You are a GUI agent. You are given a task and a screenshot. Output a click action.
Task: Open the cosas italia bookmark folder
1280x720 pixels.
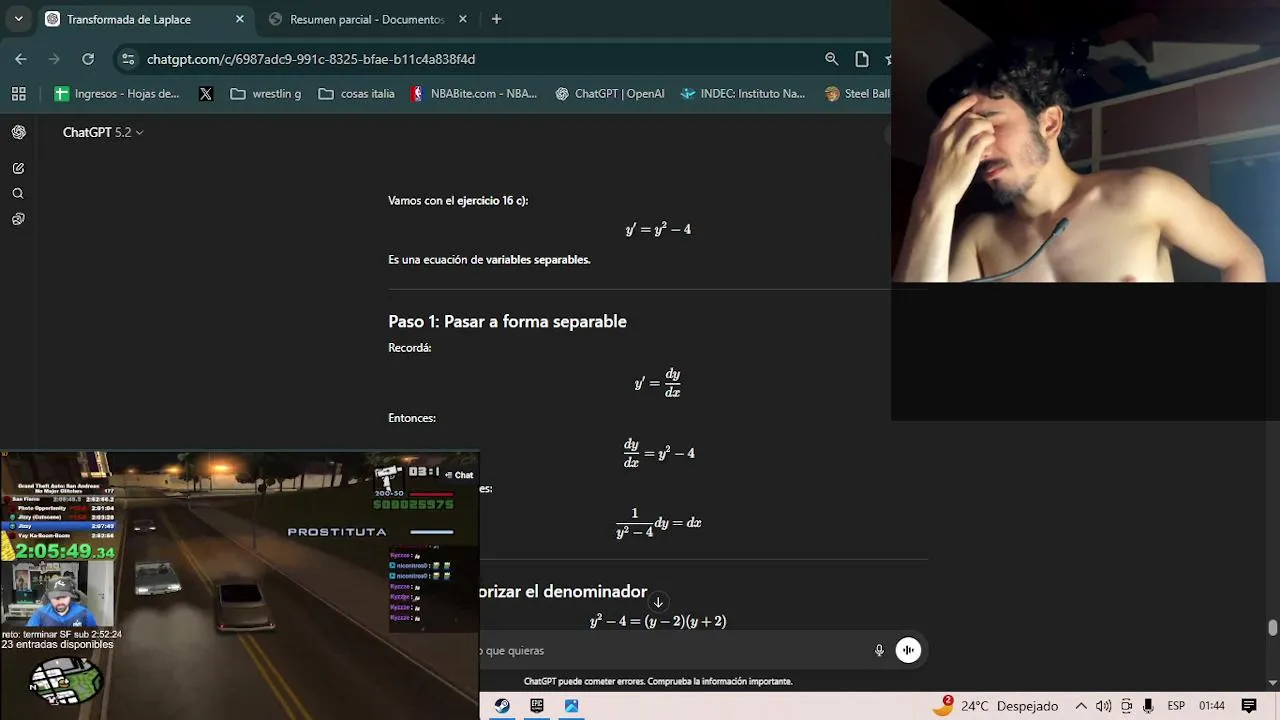(x=357, y=93)
